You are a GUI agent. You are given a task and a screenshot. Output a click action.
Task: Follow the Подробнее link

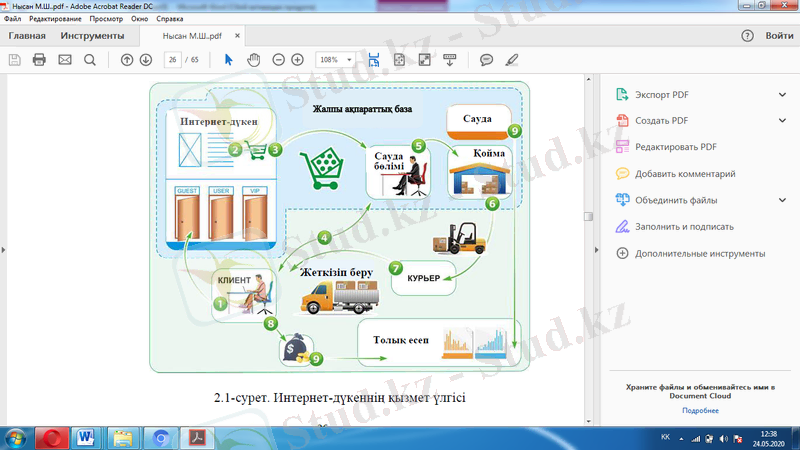[x=700, y=410]
